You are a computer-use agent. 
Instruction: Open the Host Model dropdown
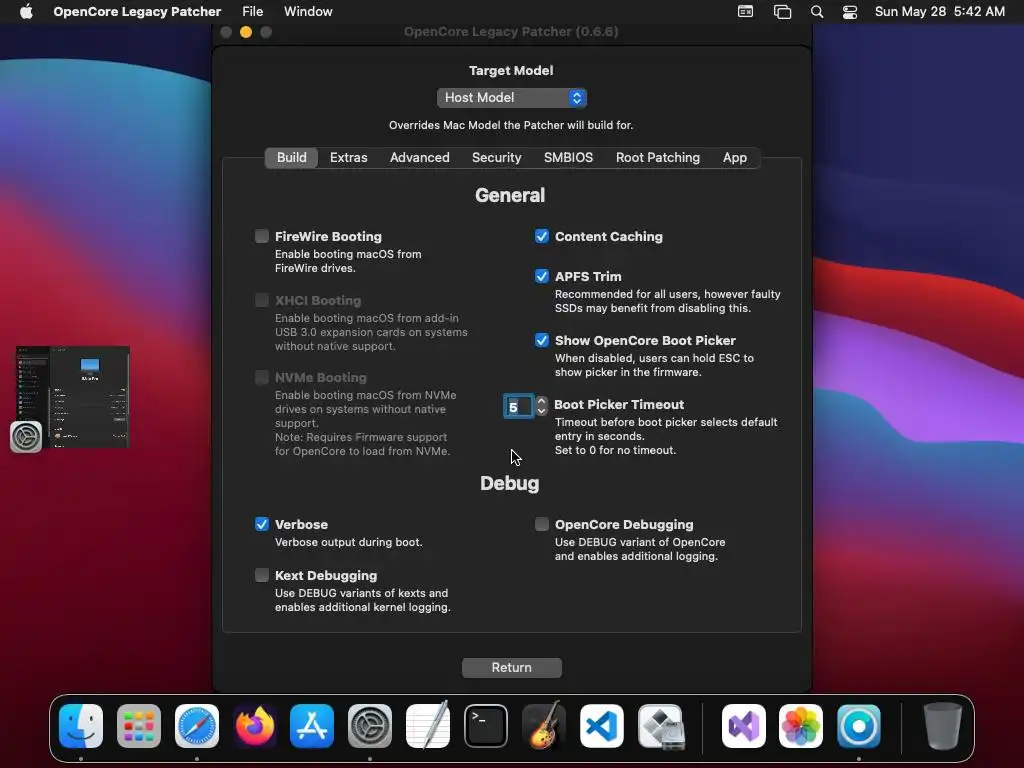511,98
